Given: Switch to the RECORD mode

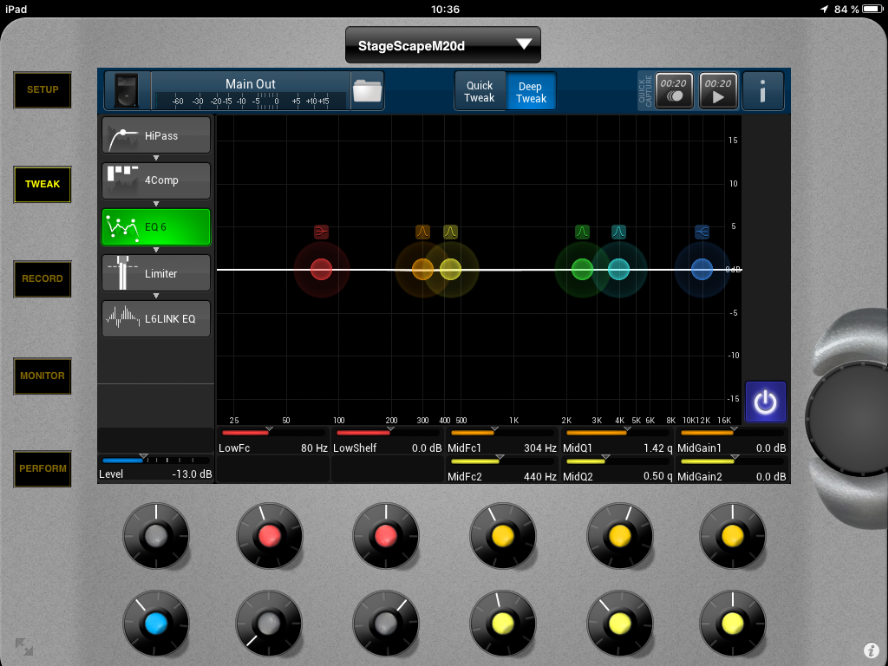Looking at the screenshot, I should pyautogui.click(x=42, y=279).
